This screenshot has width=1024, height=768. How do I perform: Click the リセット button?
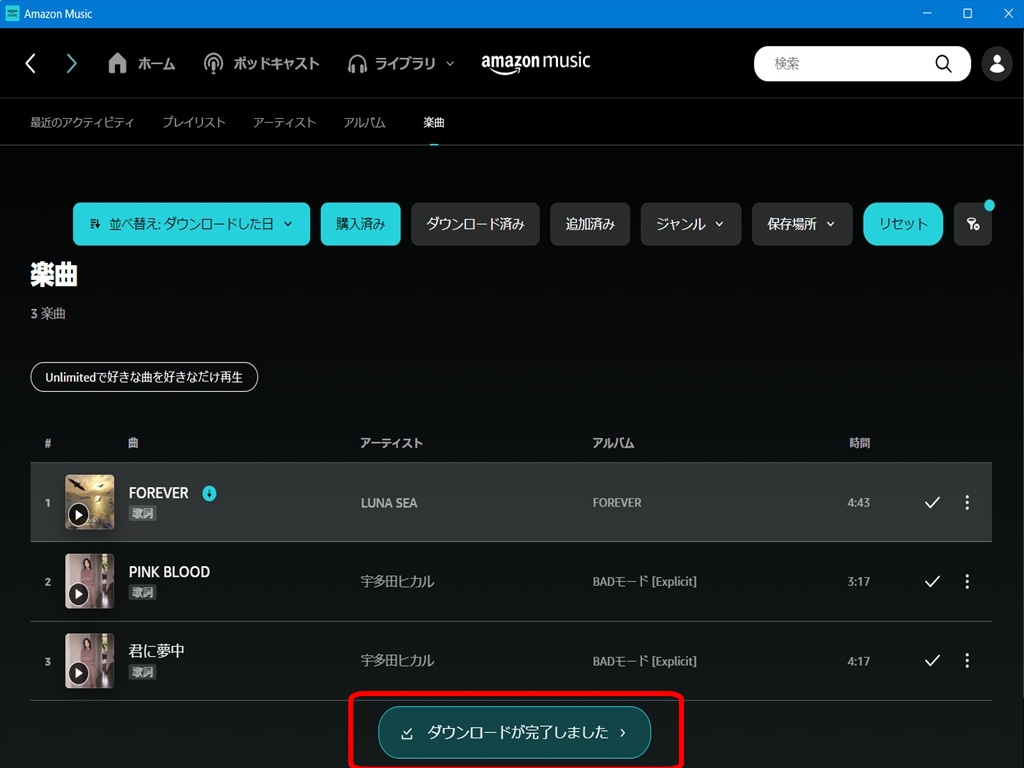(903, 224)
